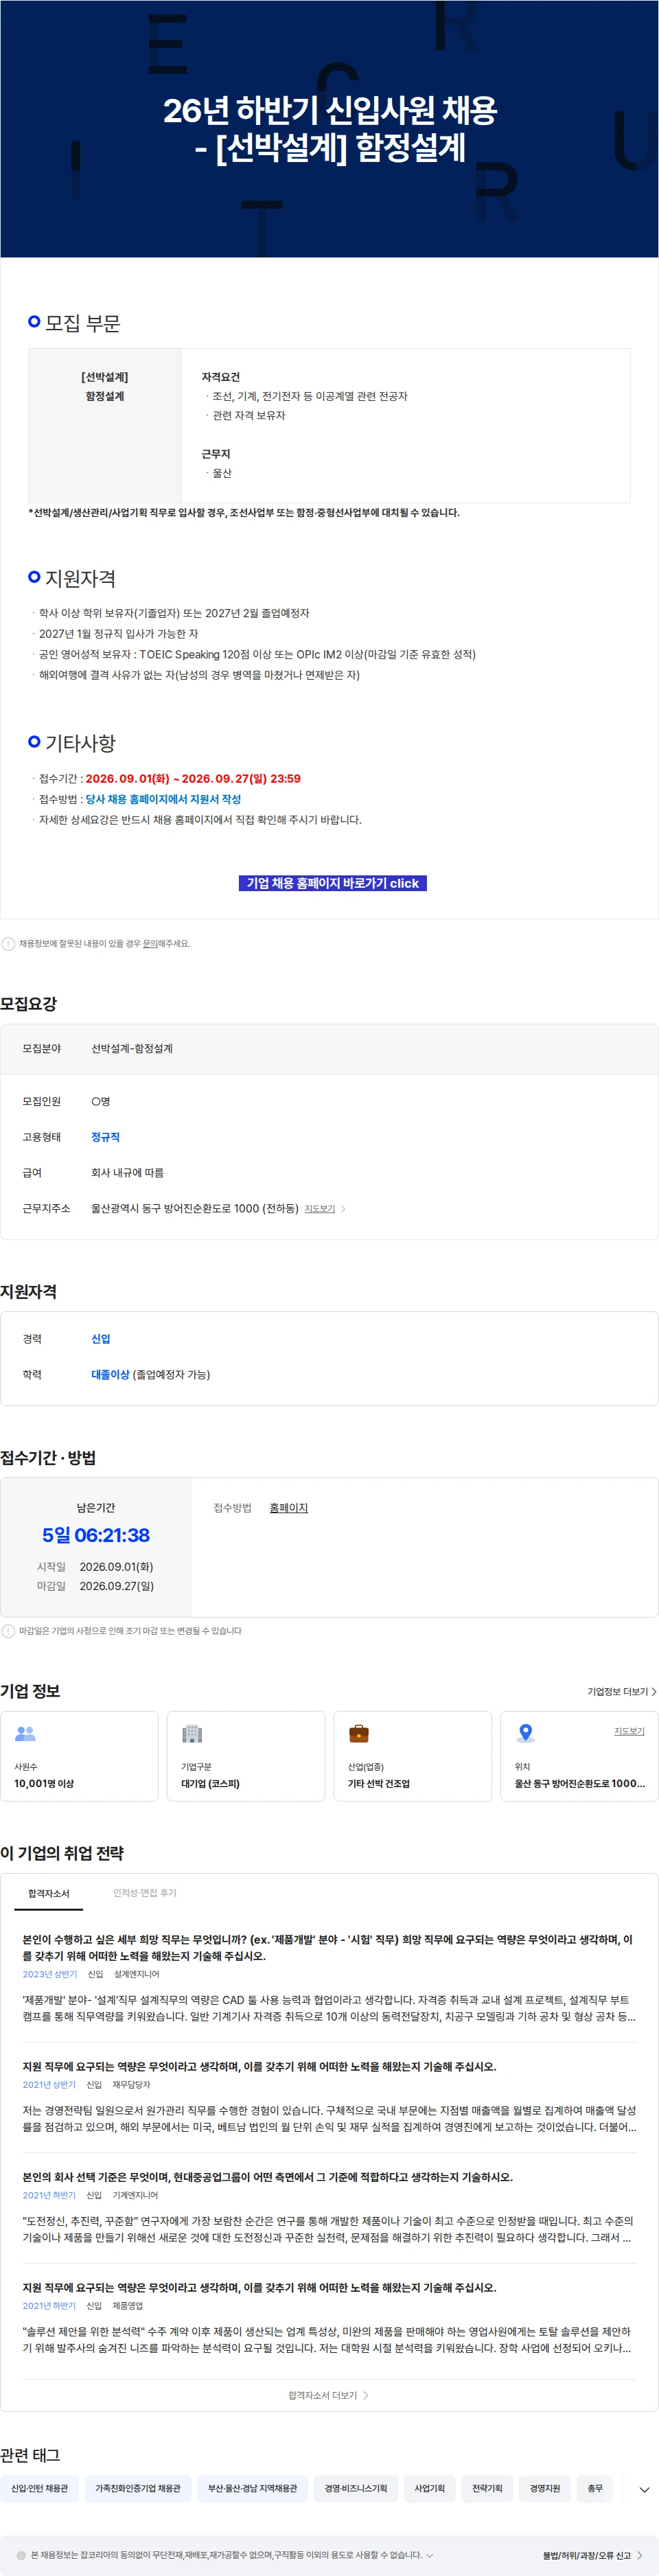Open the essay starting 본인이 수행하고 싶은 세부 희망 직무

click(x=329, y=1947)
